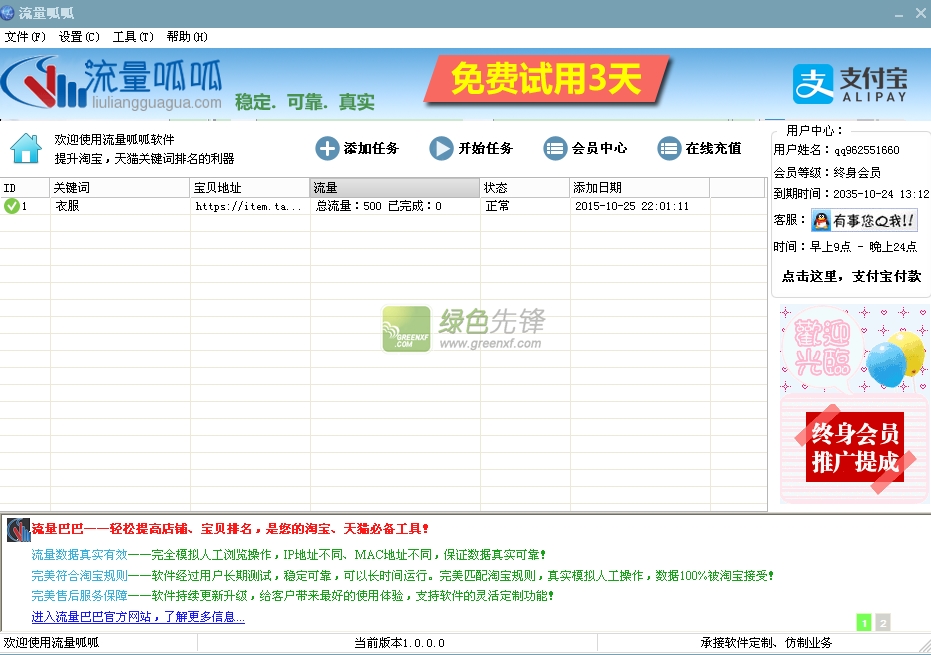931x655 pixels.
Task: Click the Alipay 支付宝 logo
Action: point(850,84)
